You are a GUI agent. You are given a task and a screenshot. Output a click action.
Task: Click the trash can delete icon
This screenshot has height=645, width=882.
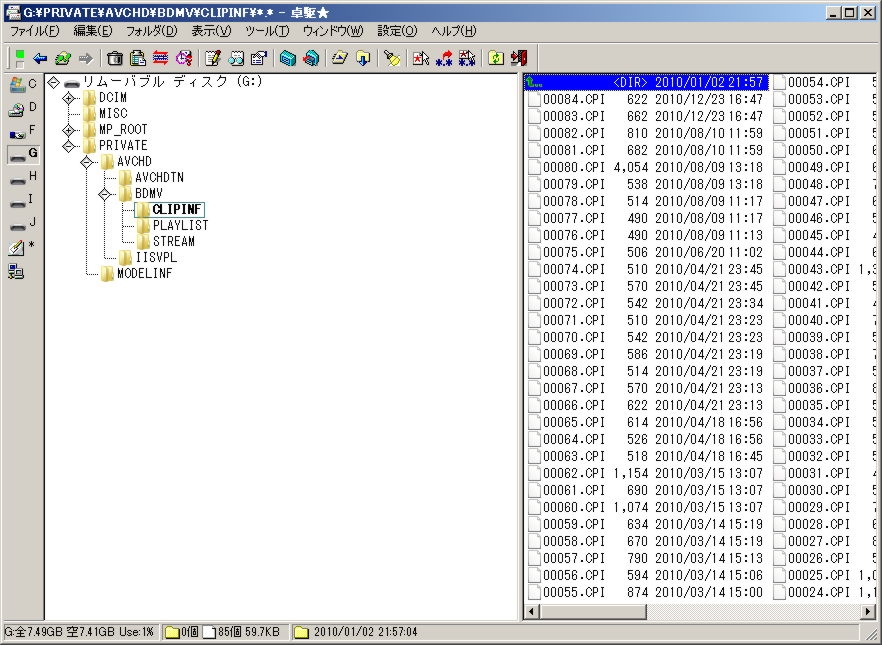coord(115,58)
